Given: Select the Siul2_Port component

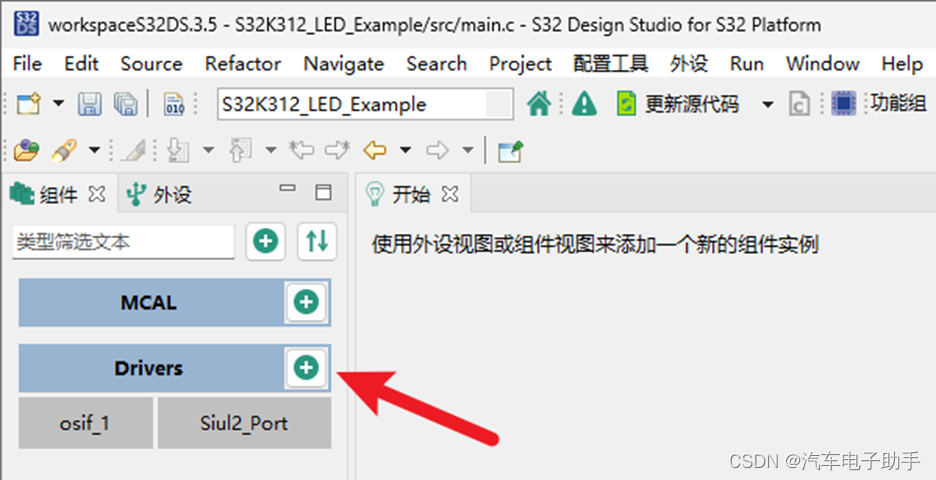Looking at the screenshot, I should (x=244, y=423).
